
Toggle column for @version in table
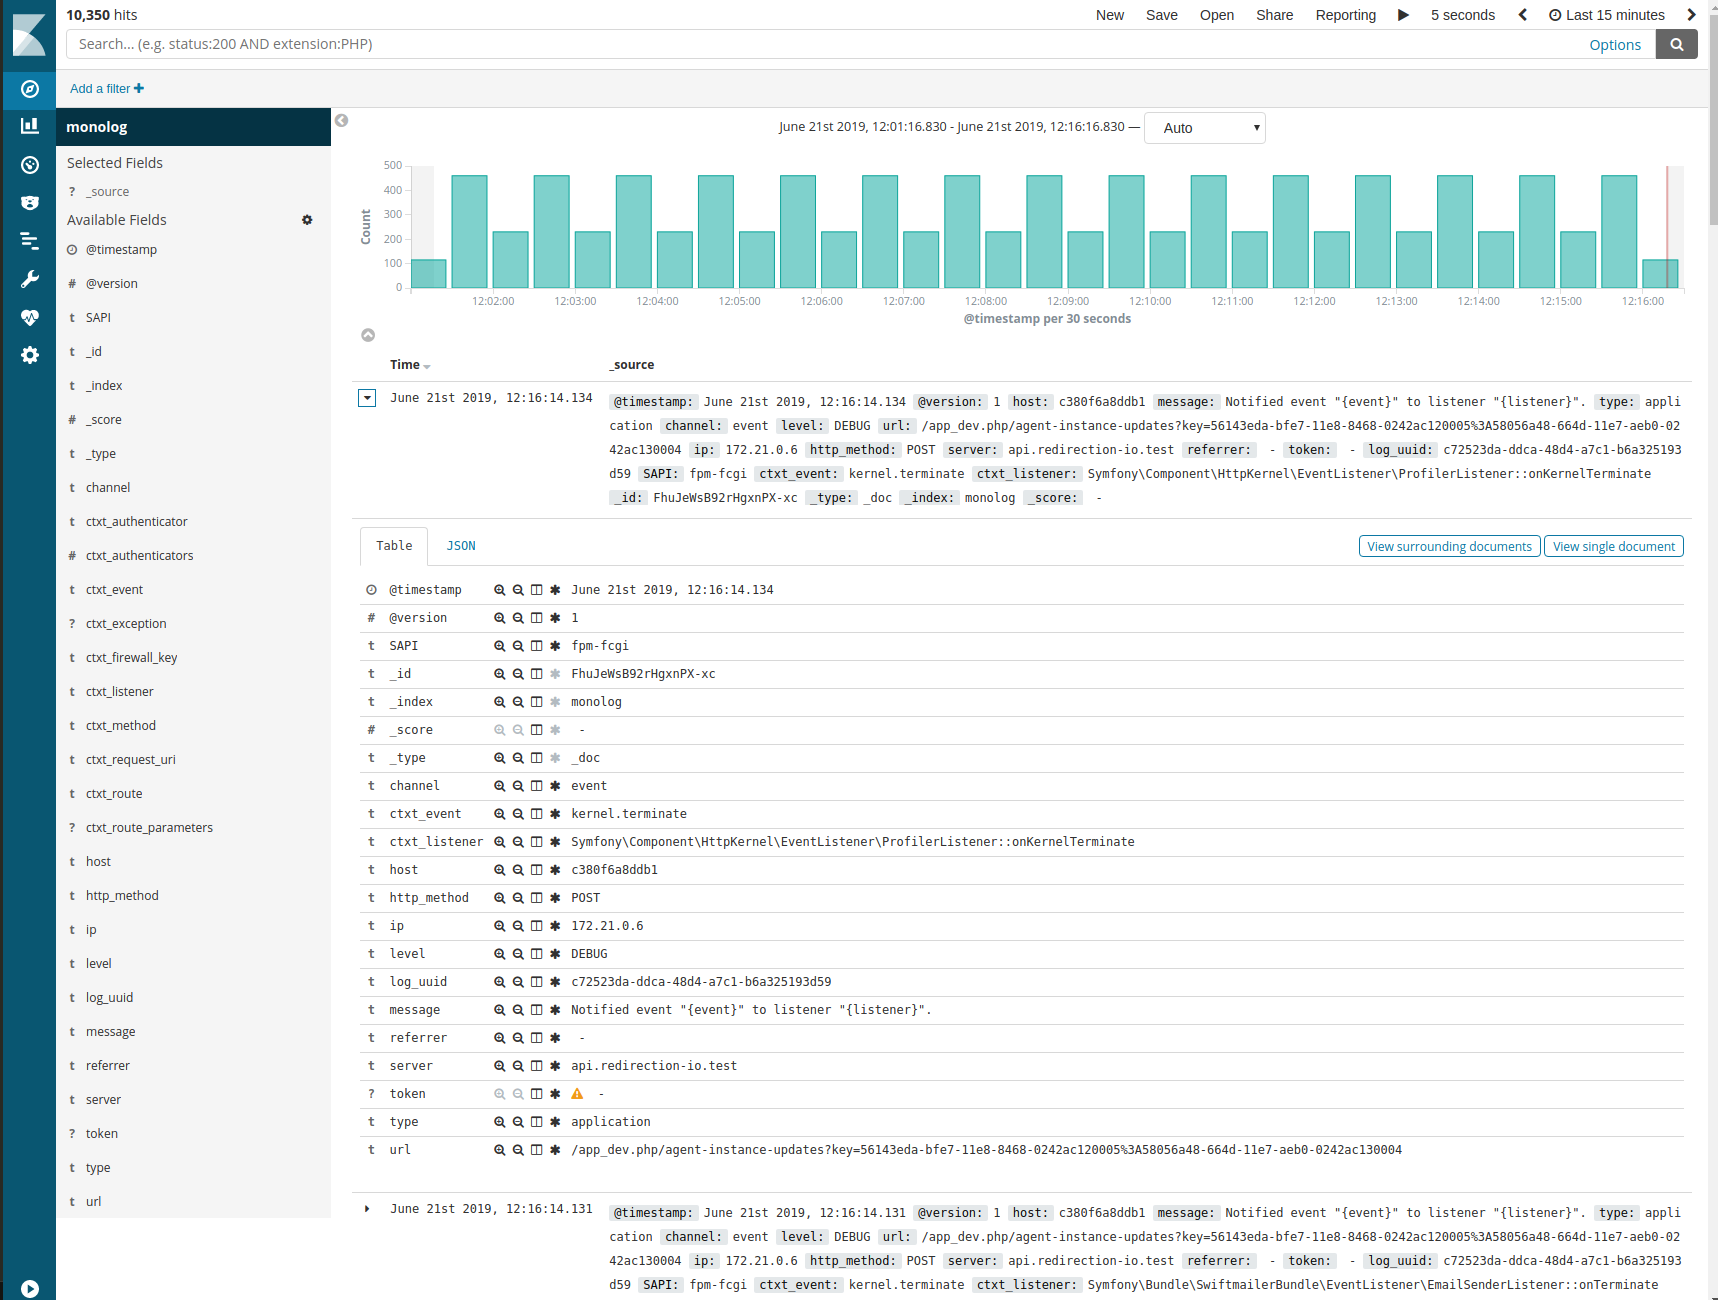coord(537,618)
